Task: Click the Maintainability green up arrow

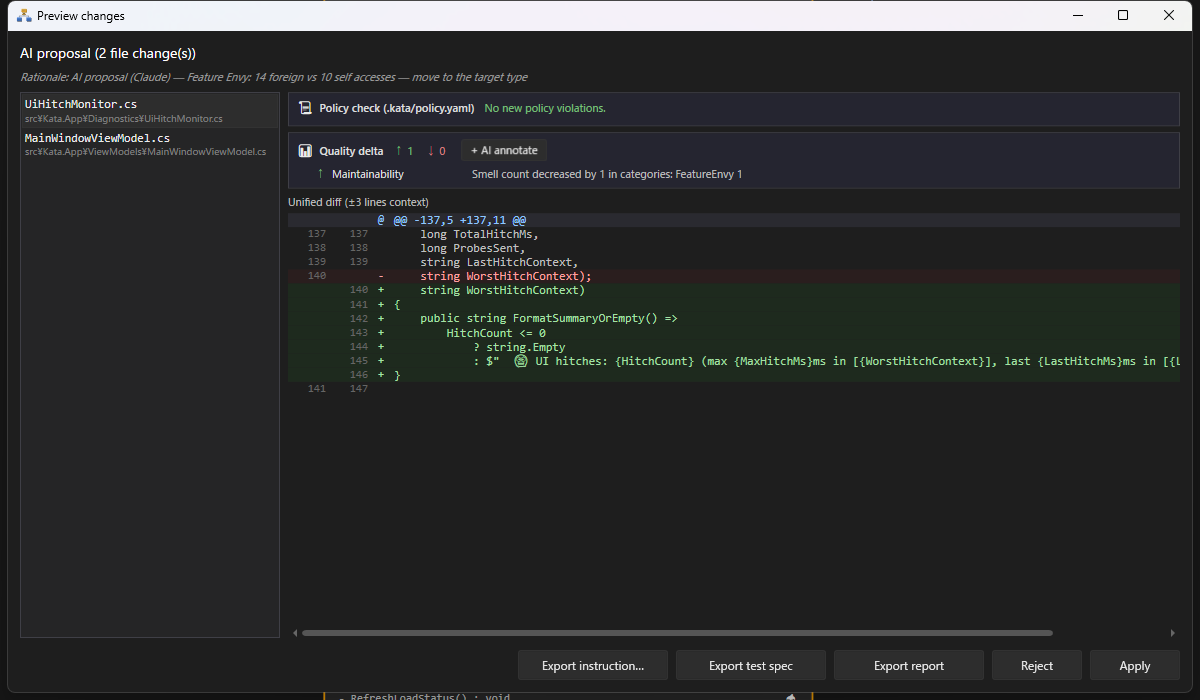Action: pyautogui.click(x=320, y=174)
